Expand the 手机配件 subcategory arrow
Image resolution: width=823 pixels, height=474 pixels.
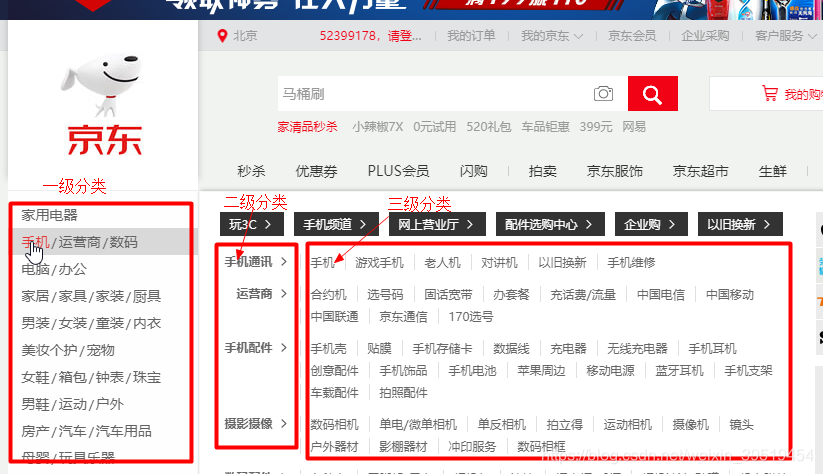(x=284, y=347)
